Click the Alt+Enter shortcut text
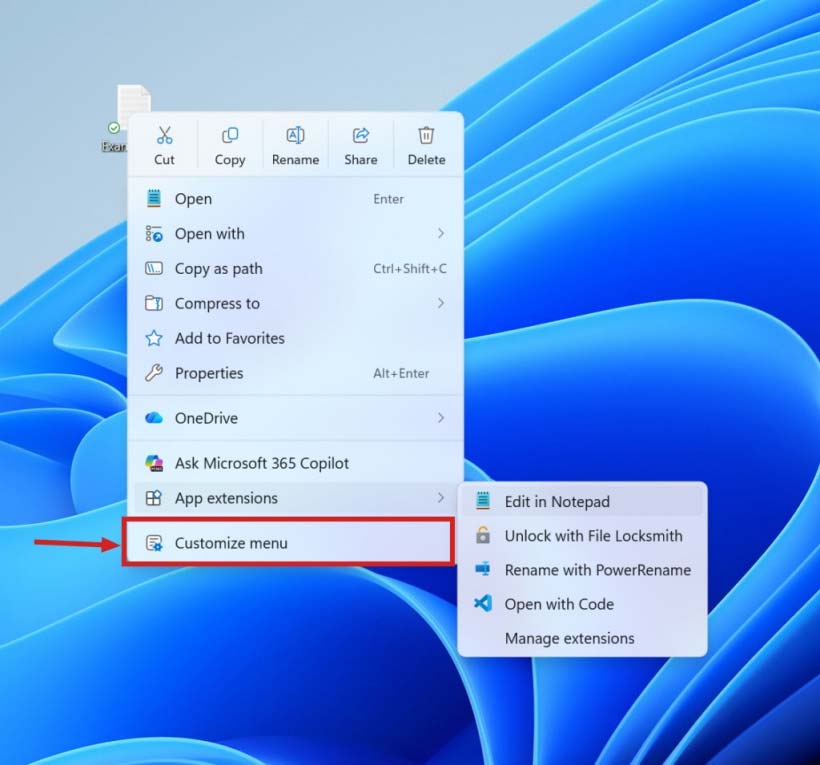 coord(401,373)
